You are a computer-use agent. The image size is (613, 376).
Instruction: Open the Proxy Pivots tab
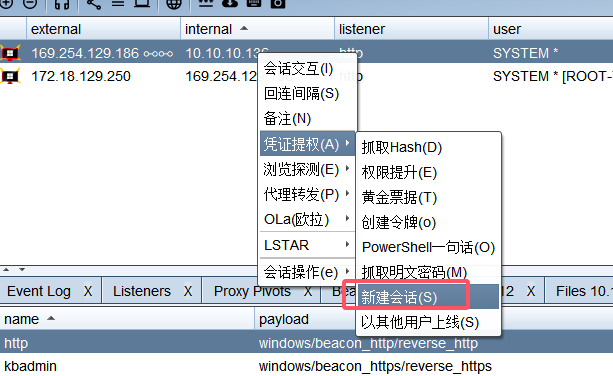252,291
